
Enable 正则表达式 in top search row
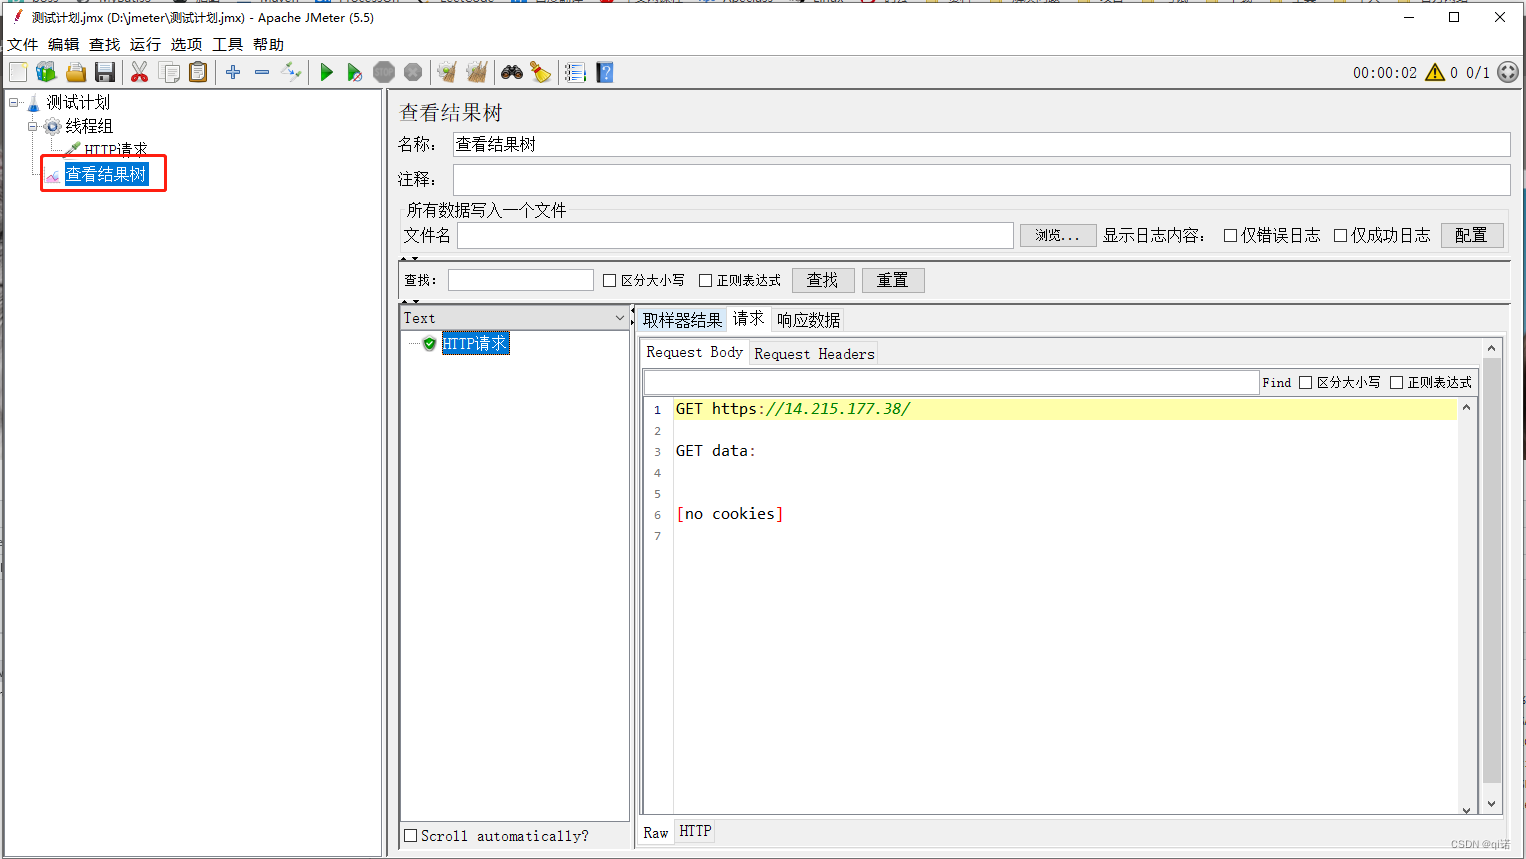(x=705, y=281)
